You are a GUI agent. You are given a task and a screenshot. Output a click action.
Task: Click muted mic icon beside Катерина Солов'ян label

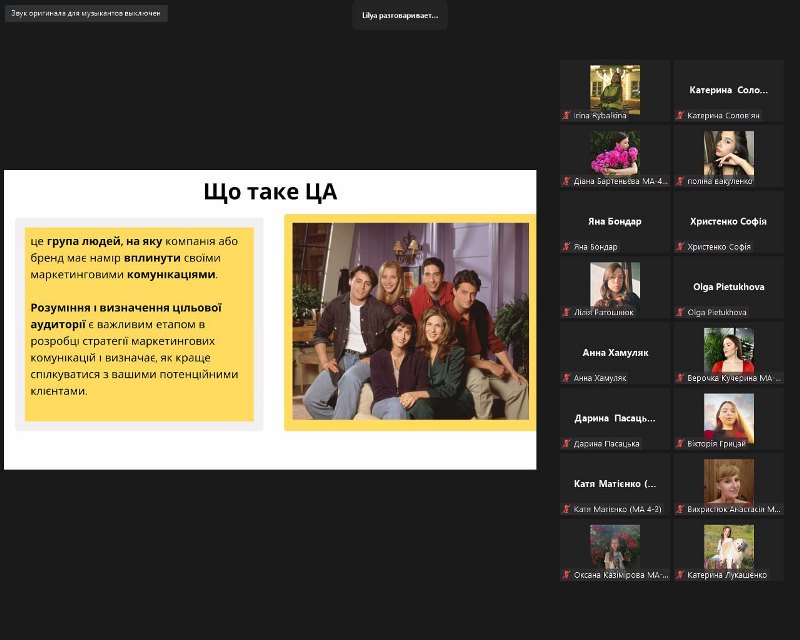point(680,115)
